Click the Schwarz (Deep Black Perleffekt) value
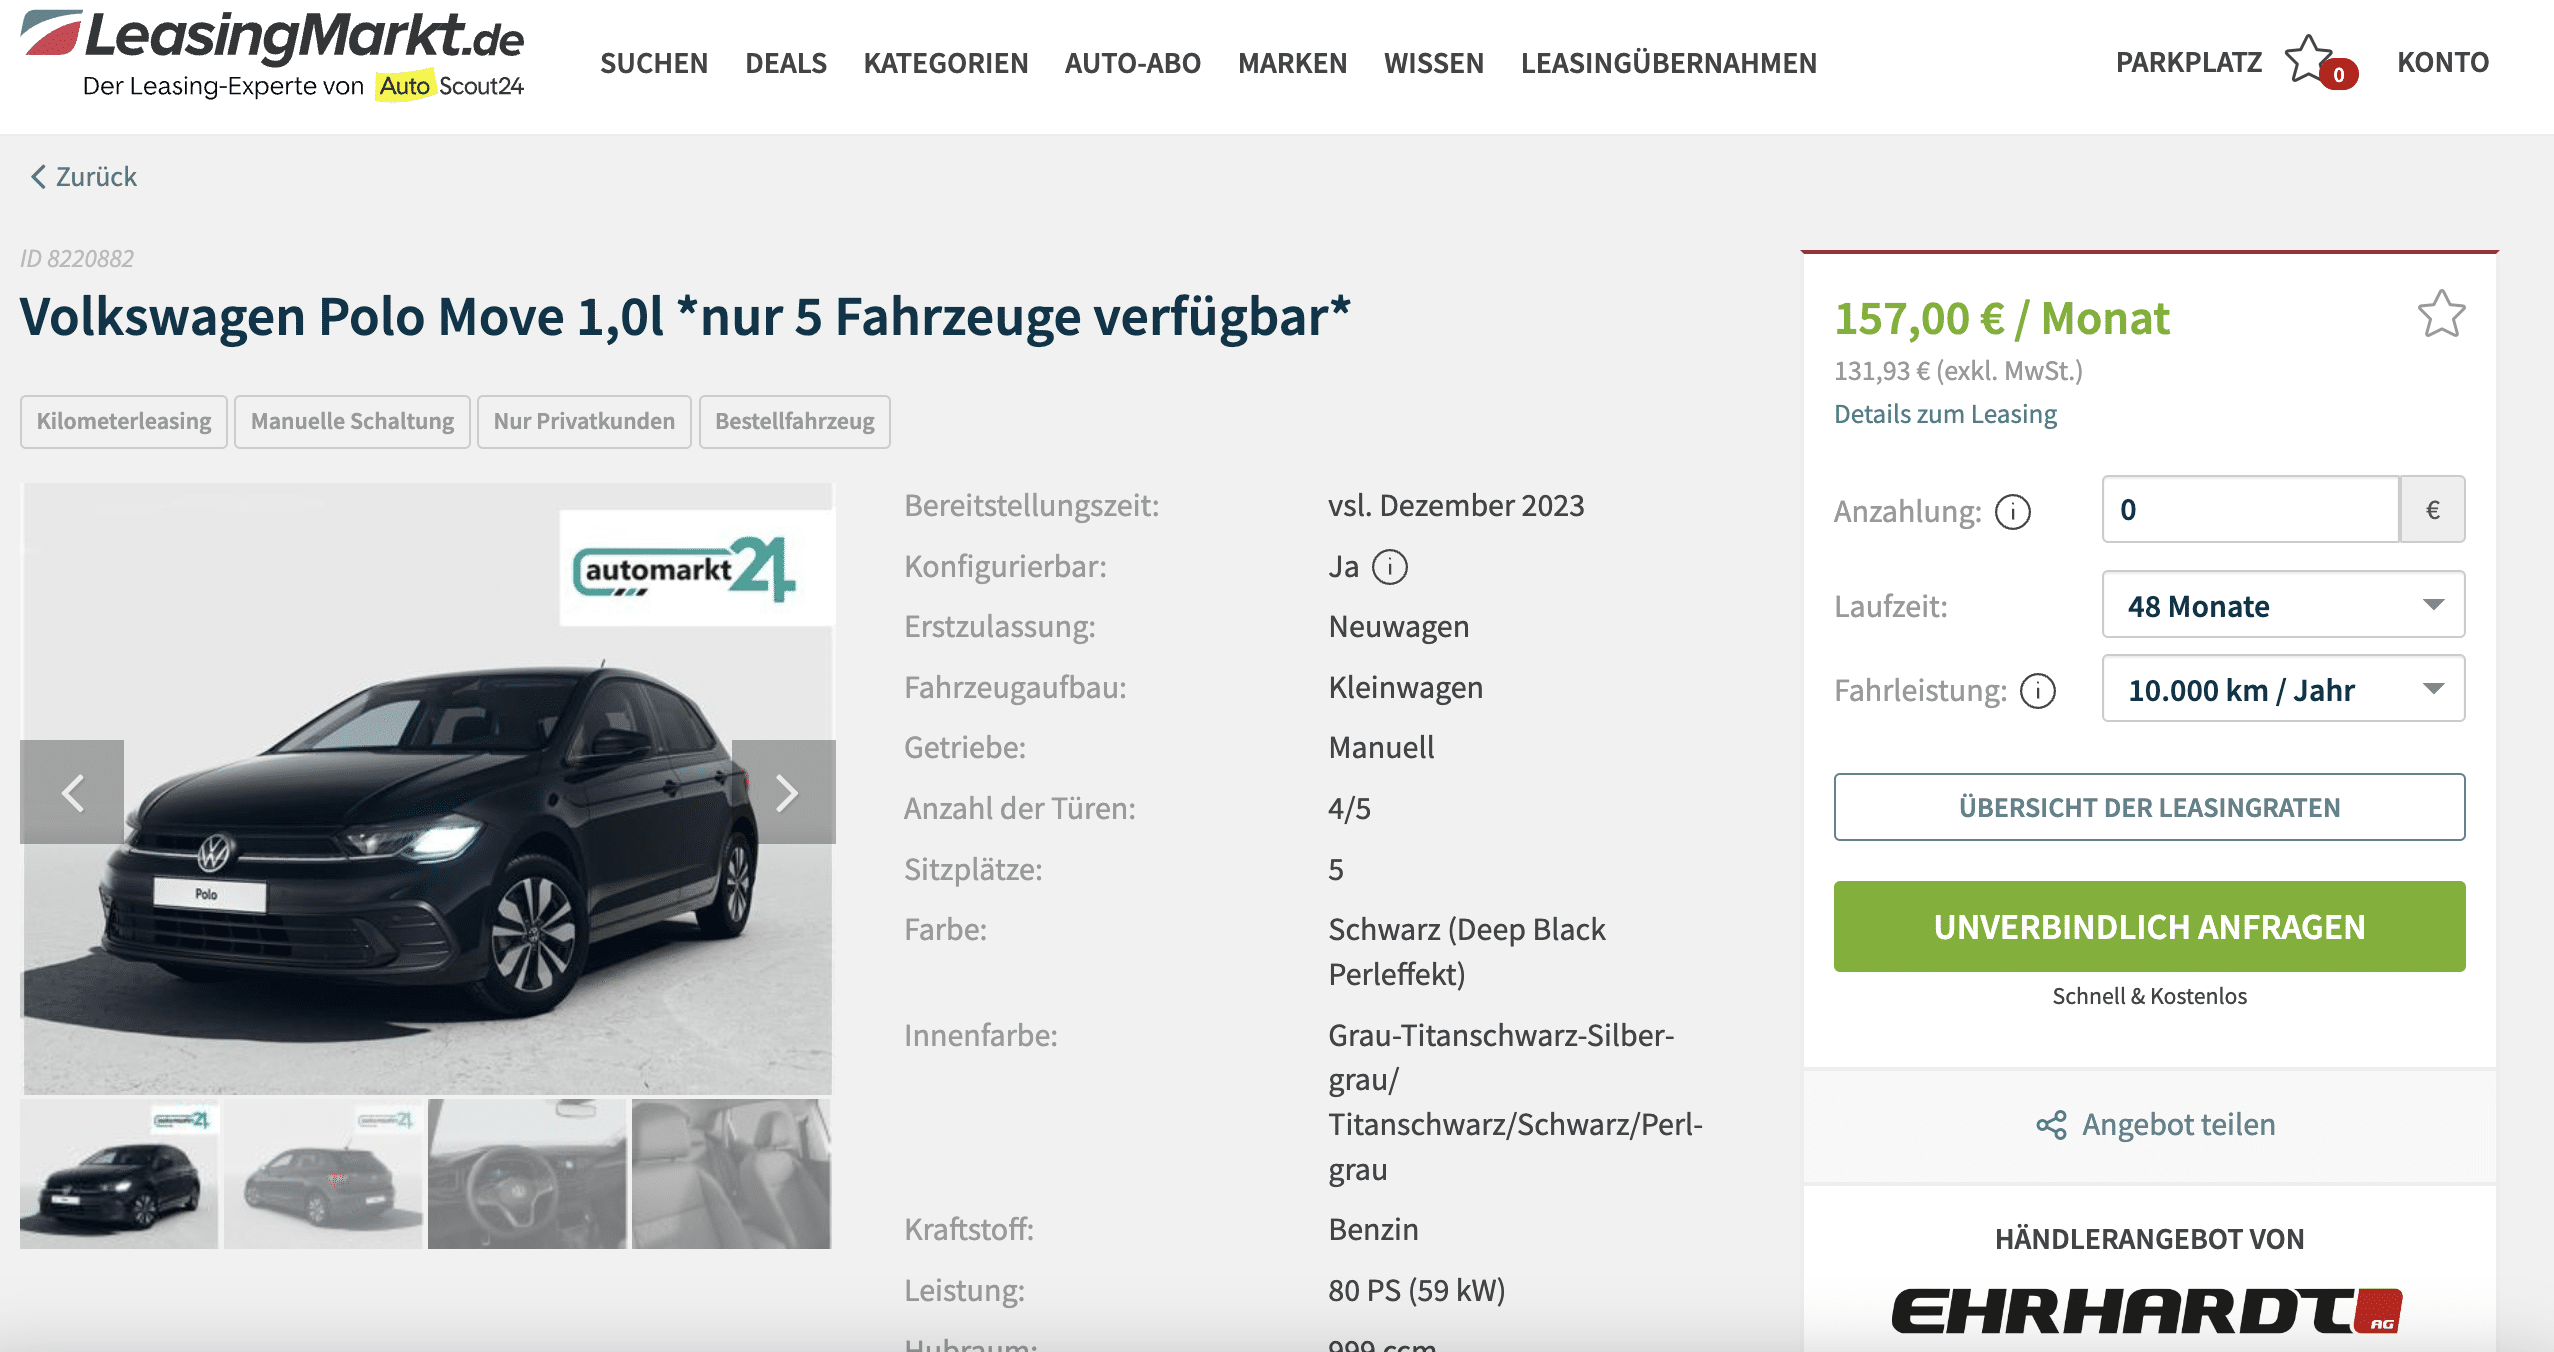 point(1467,952)
